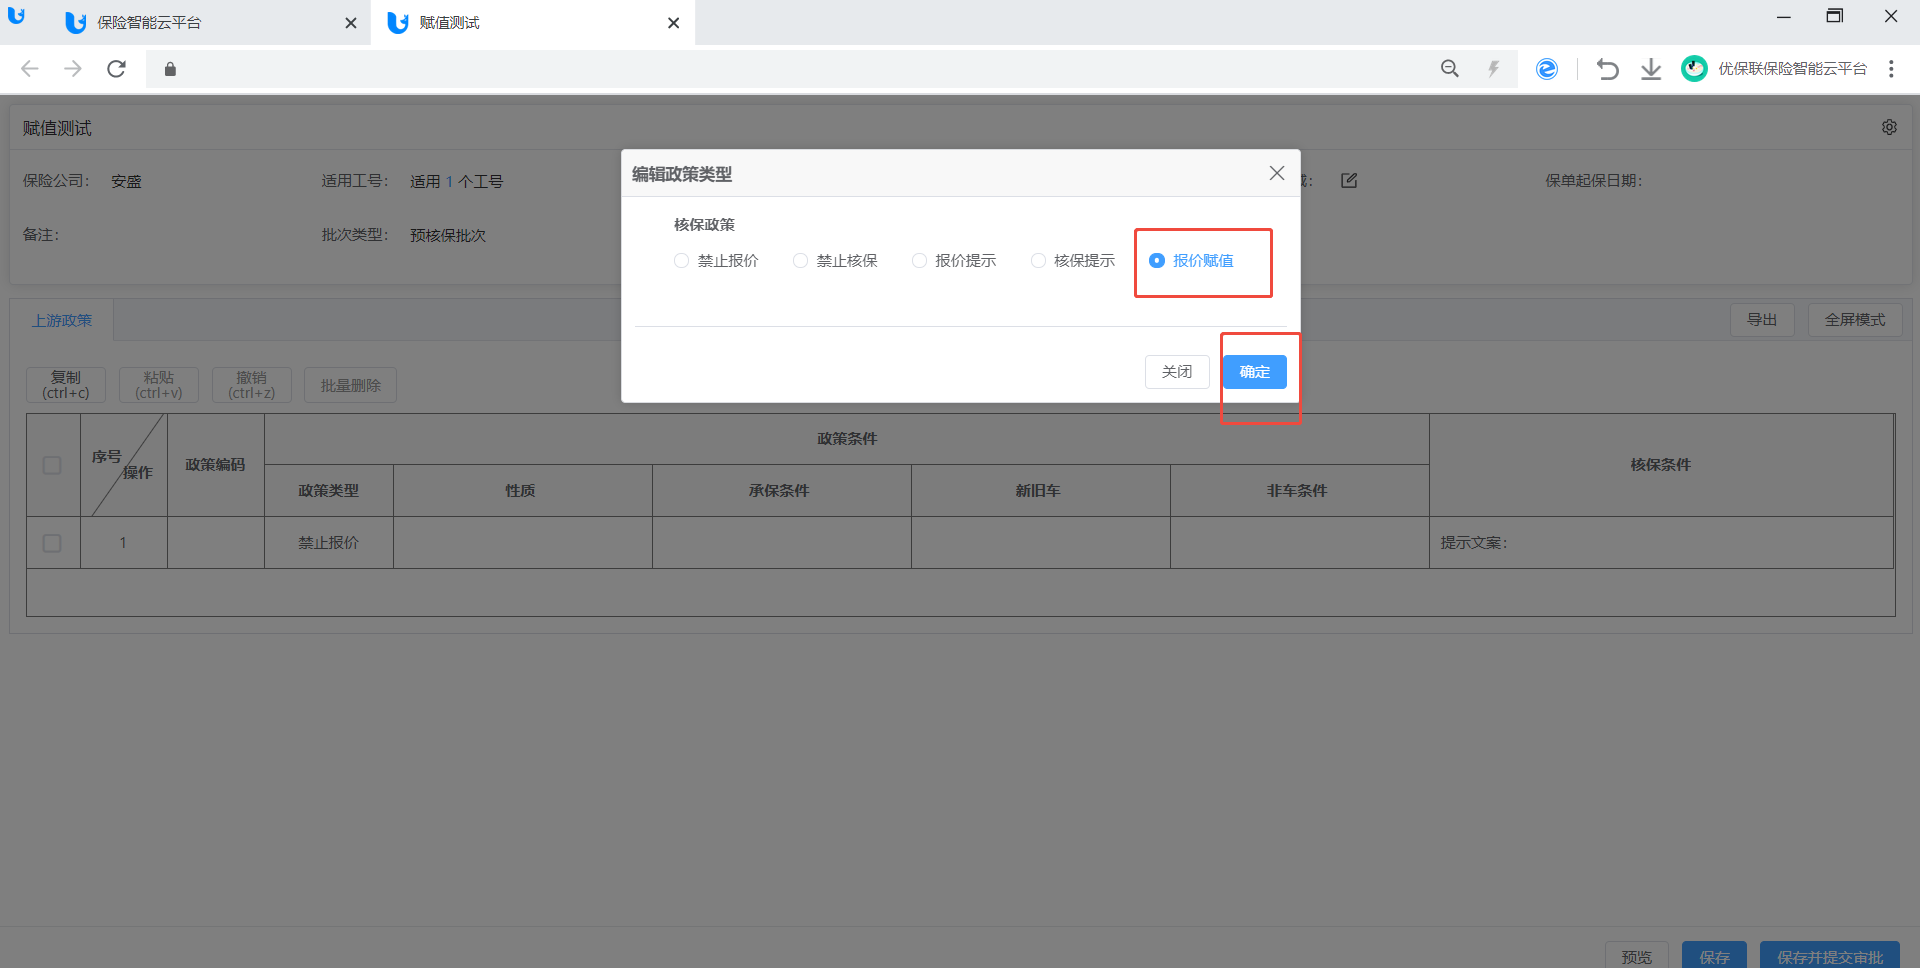Click the browser back arrow
The width and height of the screenshot is (1920, 968).
tap(30, 69)
